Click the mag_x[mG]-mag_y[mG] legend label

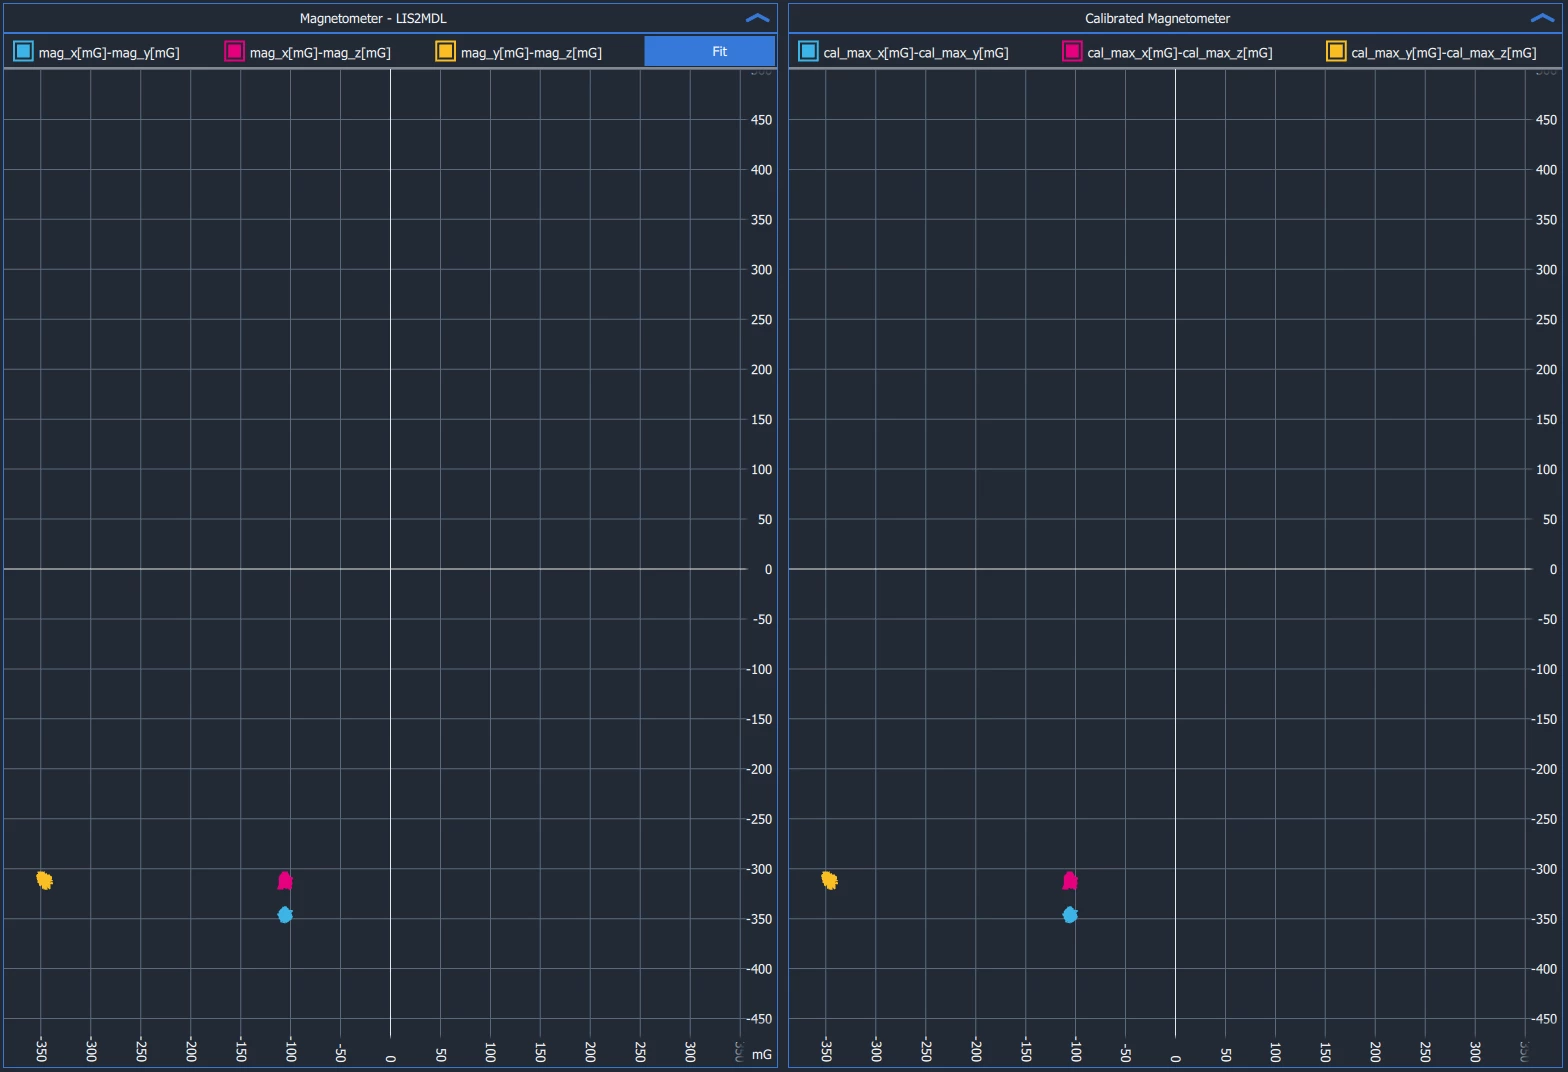point(109,53)
